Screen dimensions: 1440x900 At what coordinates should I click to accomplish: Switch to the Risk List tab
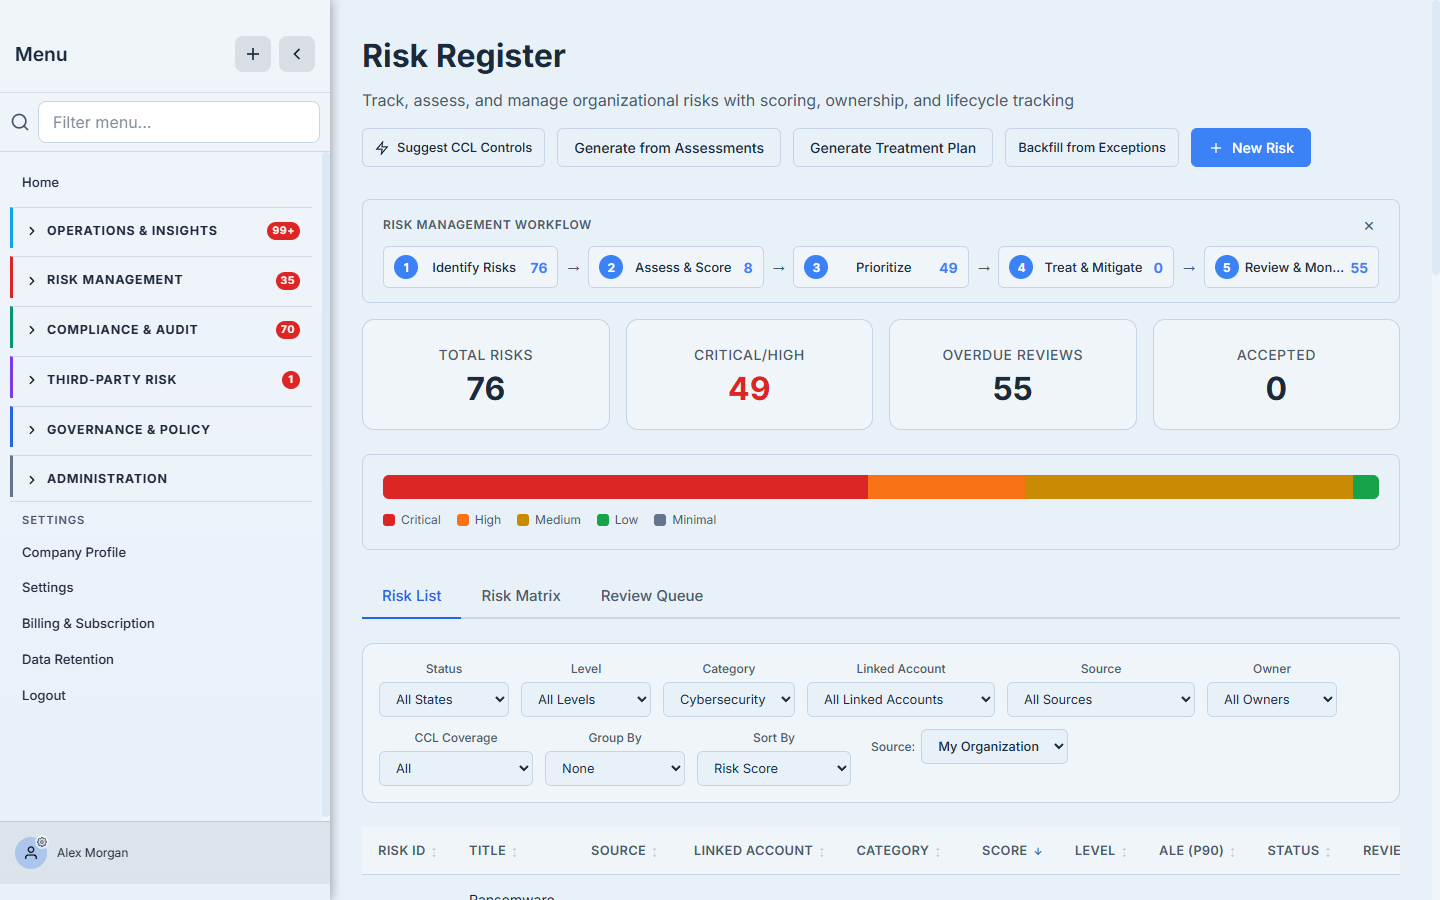coord(412,596)
